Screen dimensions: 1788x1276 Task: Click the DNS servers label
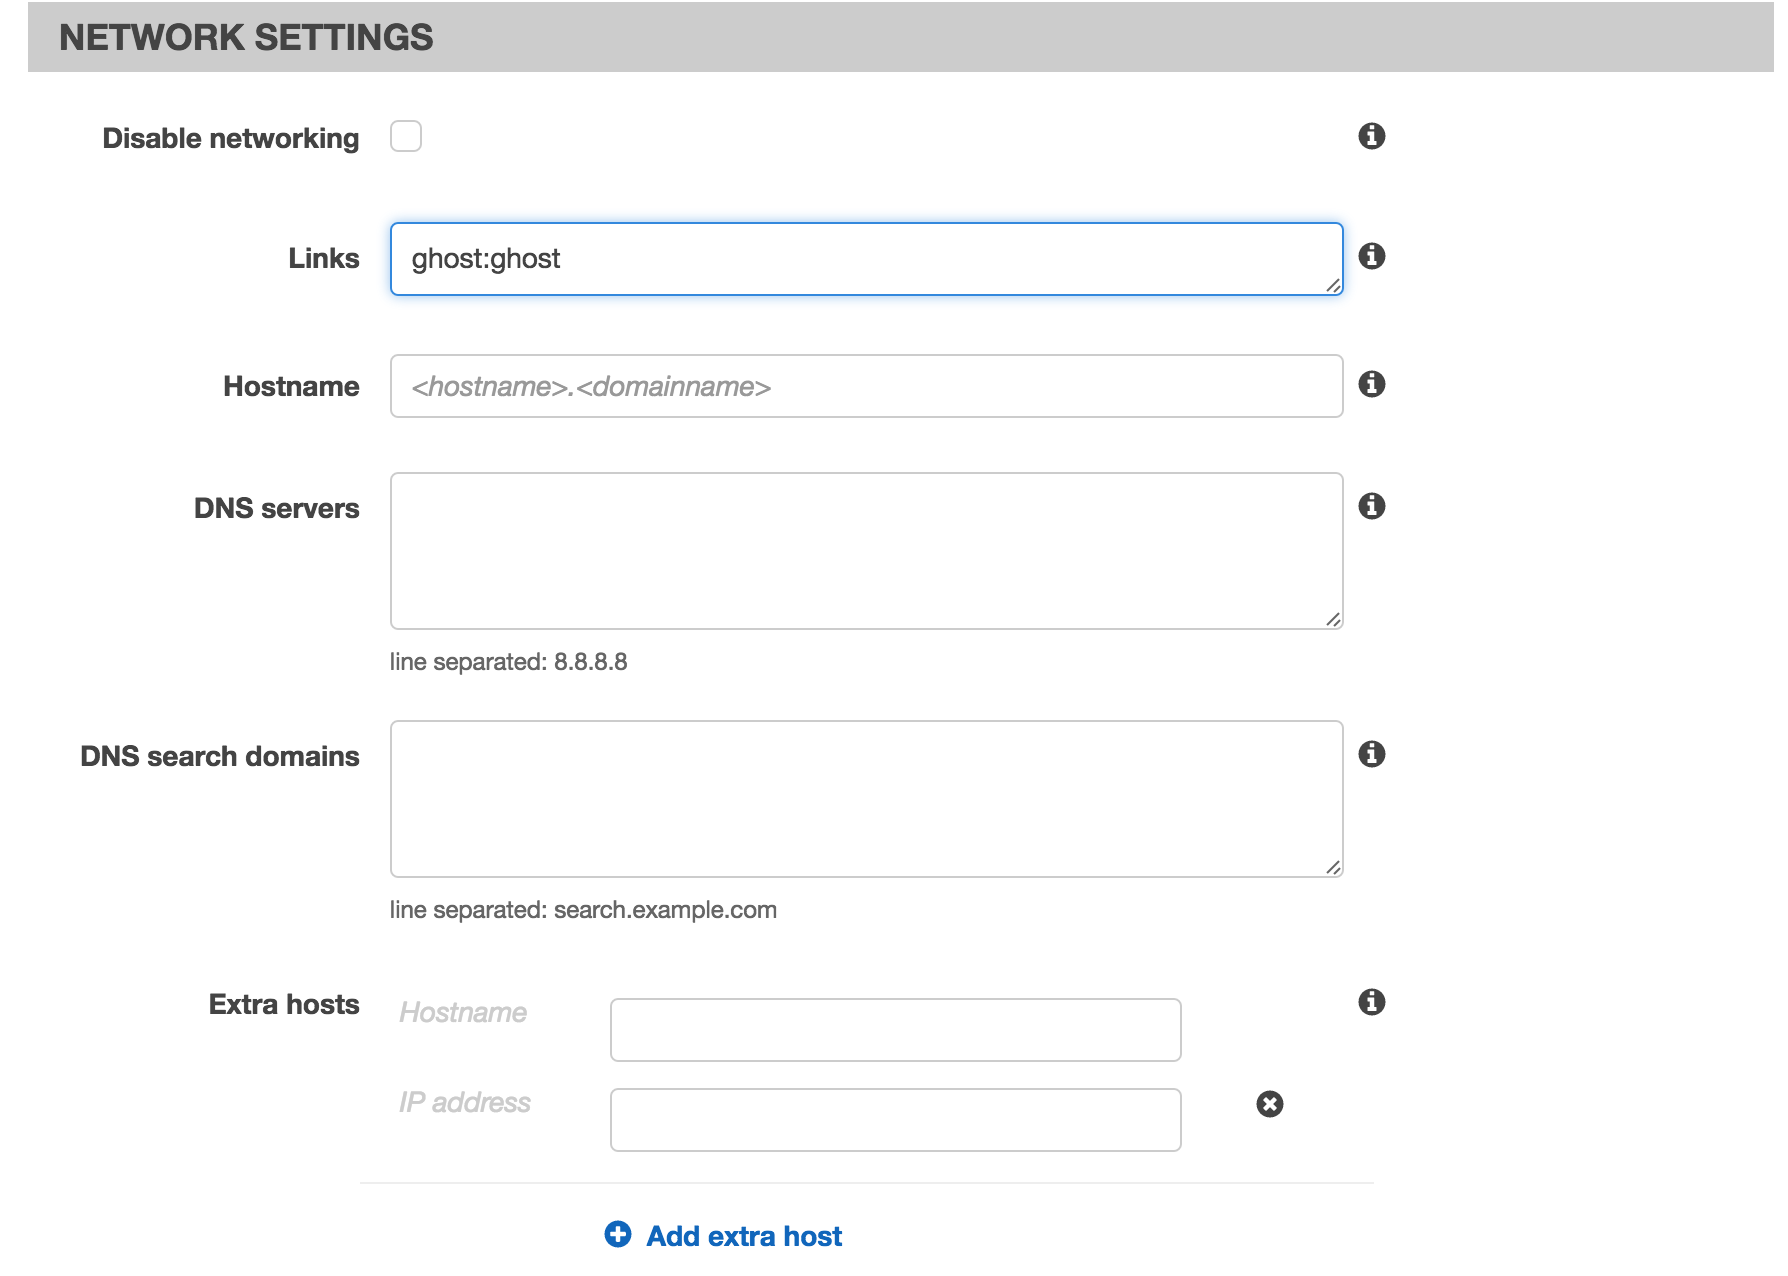[277, 508]
